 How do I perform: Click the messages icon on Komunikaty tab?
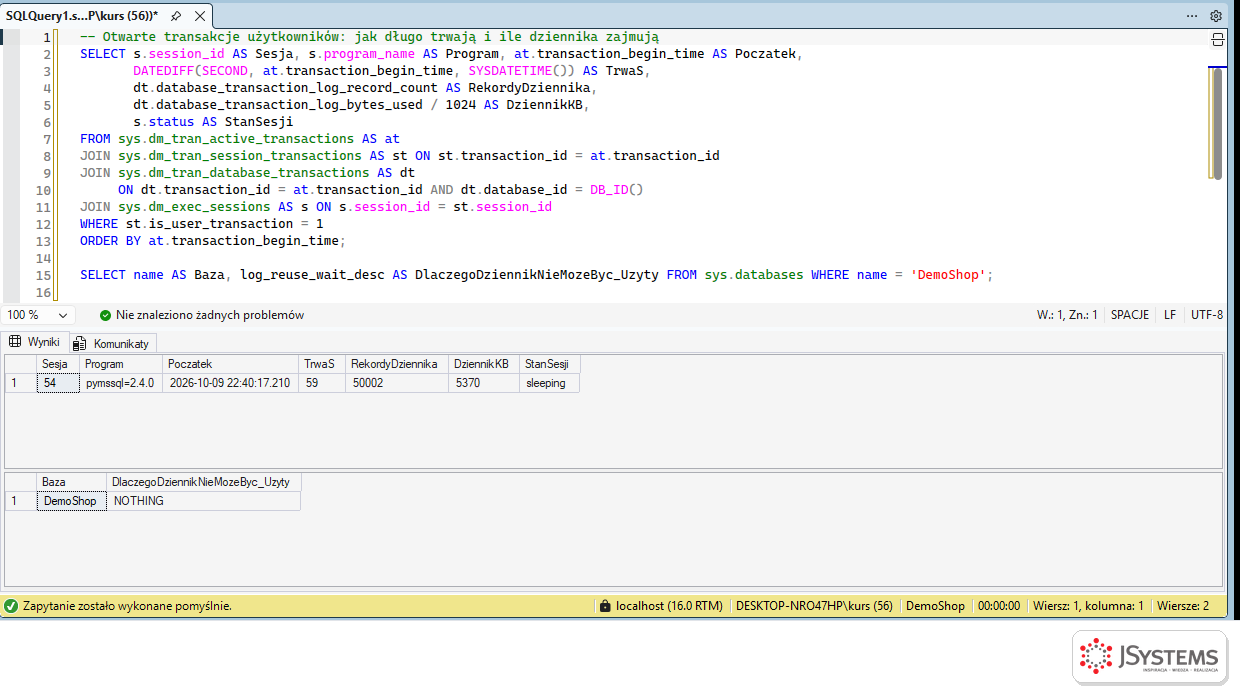pyautogui.click(x=79, y=343)
